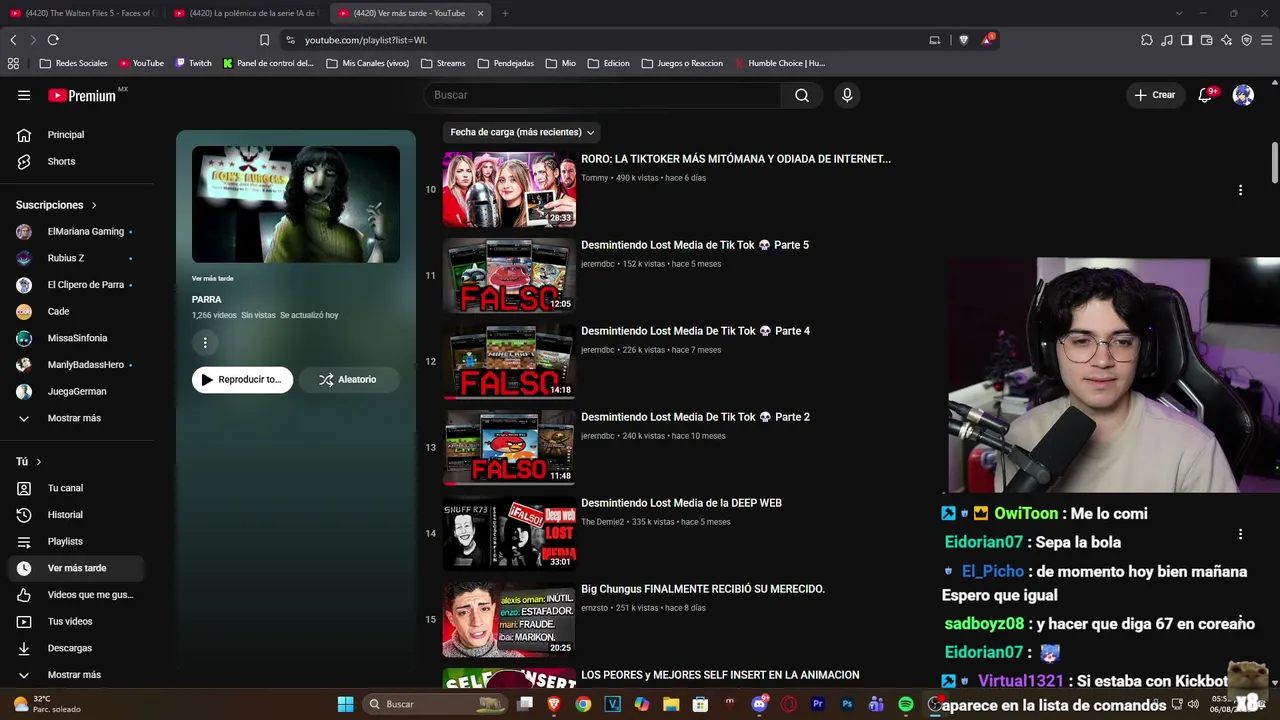This screenshot has width=1280, height=720.
Task: Open the Rubius Z subscription
Action: (x=76, y=258)
